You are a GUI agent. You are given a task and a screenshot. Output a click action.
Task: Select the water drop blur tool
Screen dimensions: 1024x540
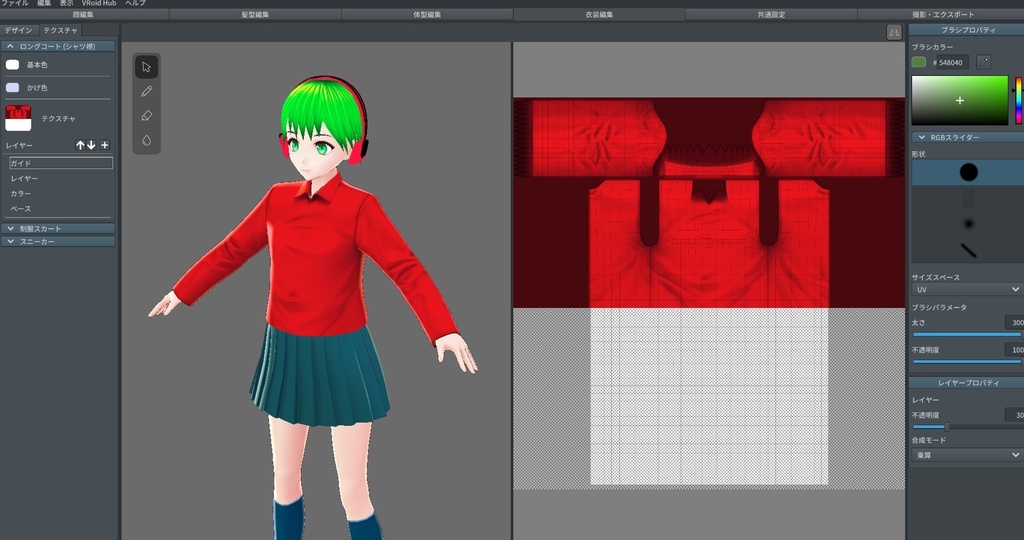tap(146, 140)
